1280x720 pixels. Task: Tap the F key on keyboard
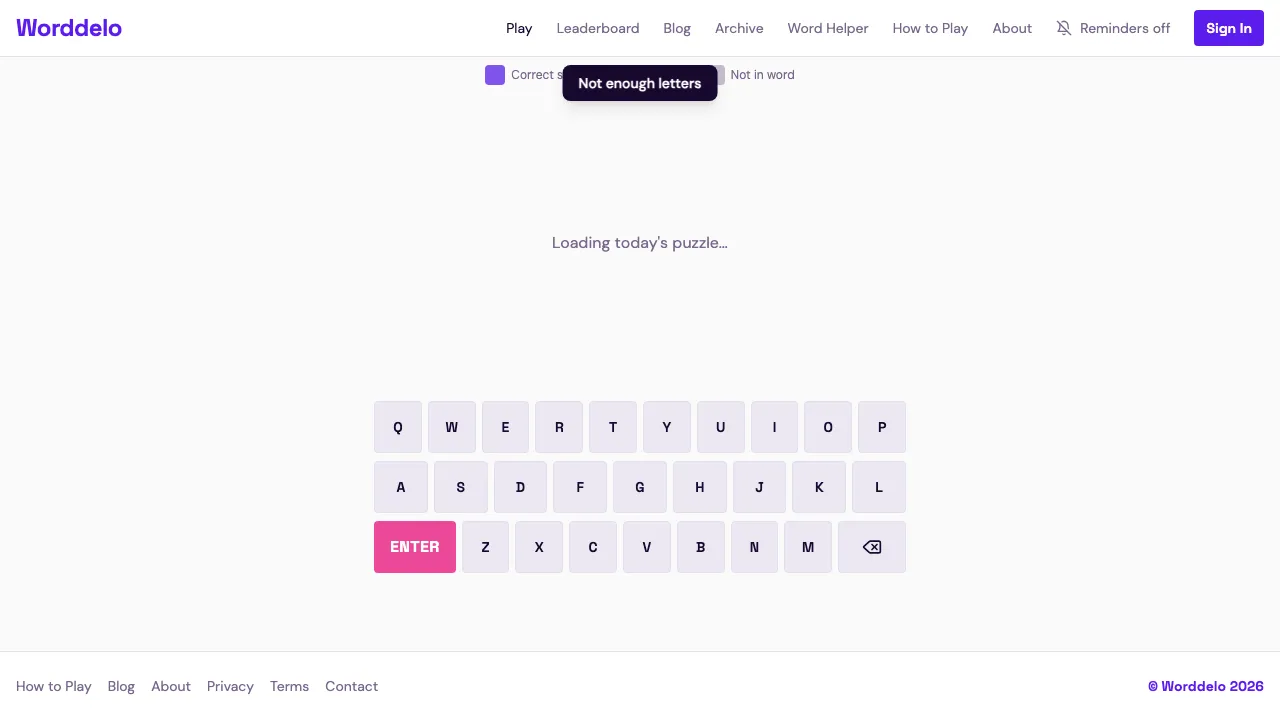tap(580, 487)
